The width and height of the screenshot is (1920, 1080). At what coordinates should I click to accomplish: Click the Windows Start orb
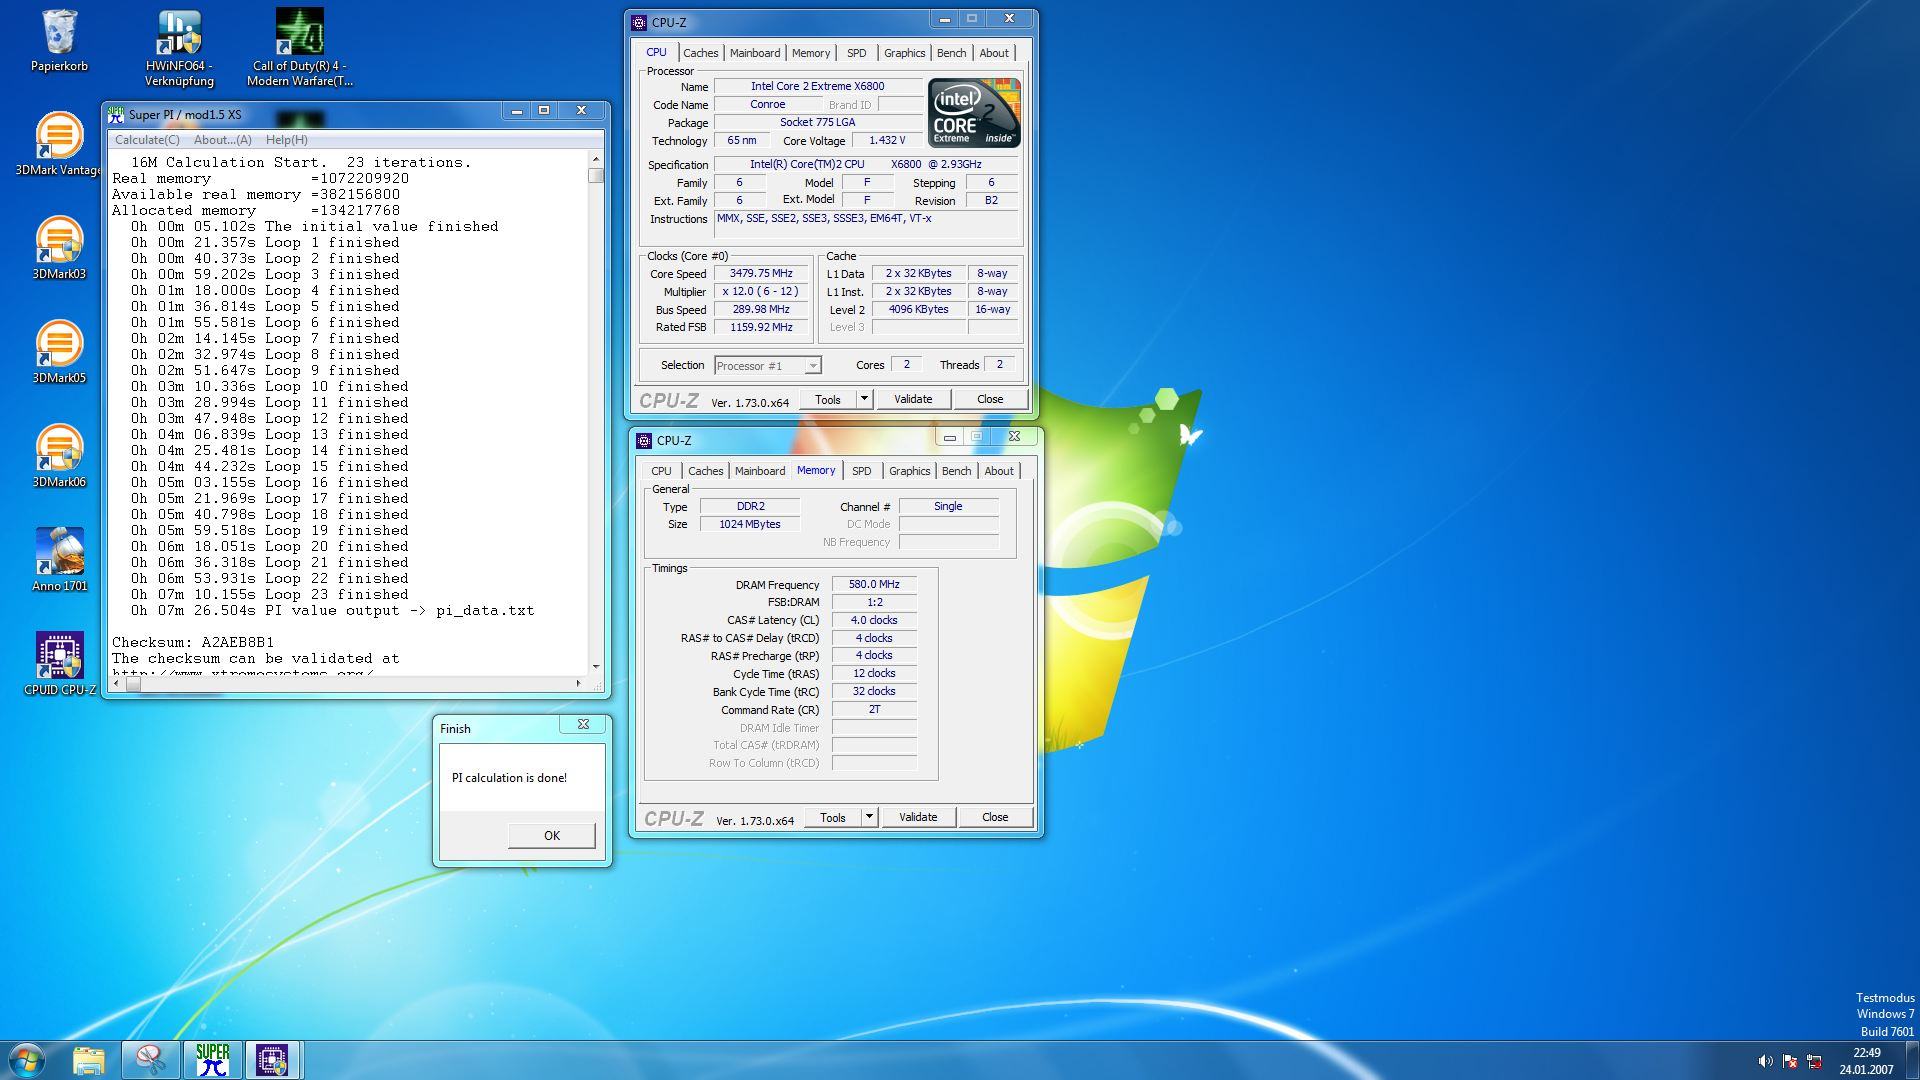point(27,1059)
